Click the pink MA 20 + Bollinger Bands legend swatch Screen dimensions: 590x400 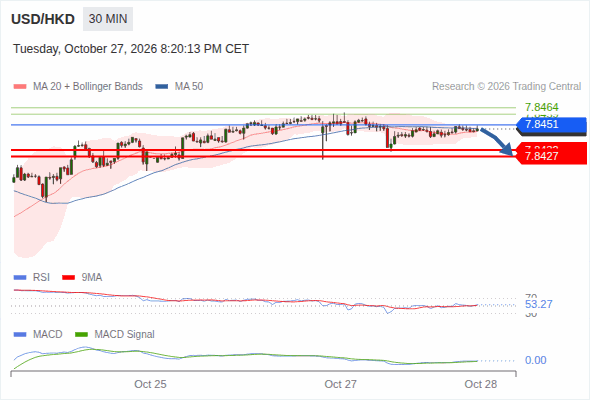click(x=20, y=87)
